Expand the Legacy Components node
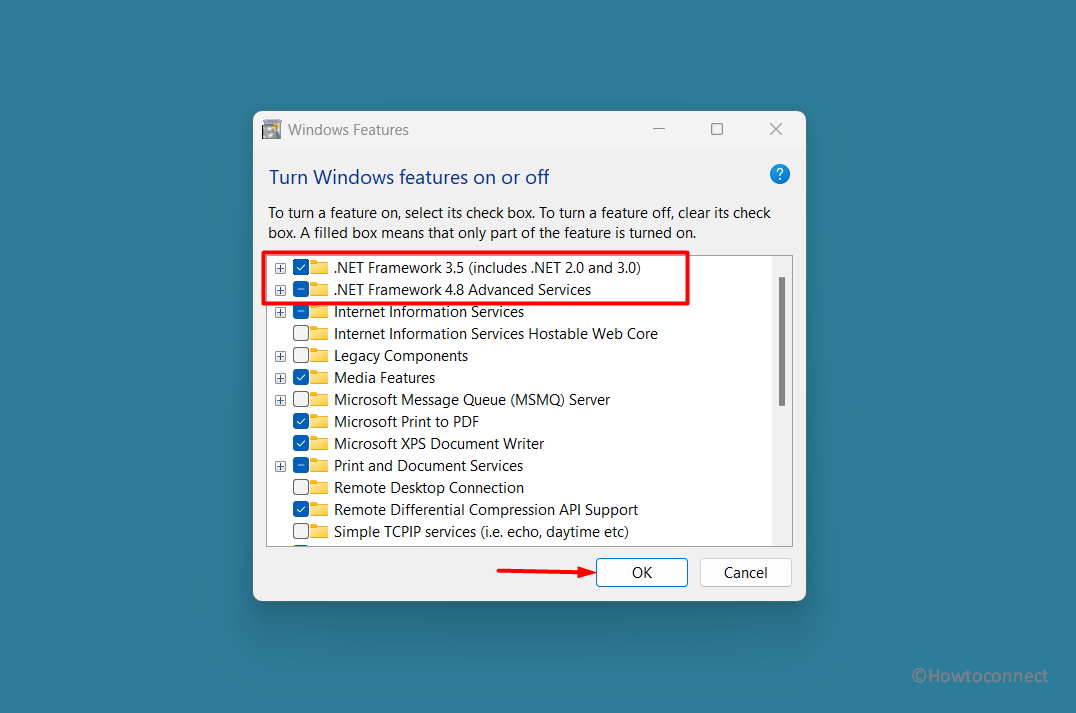This screenshot has height=713, width=1076. [x=281, y=356]
